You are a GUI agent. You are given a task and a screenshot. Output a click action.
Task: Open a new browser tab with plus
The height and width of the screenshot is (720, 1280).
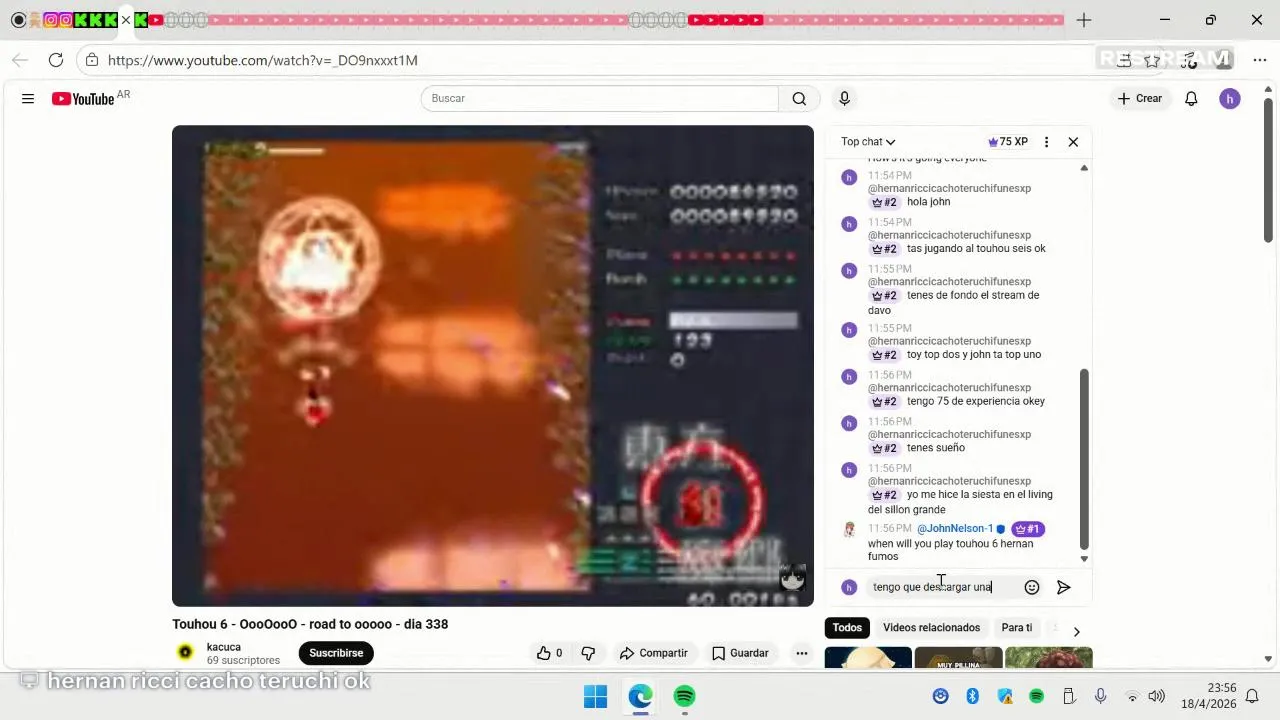point(1084,20)
